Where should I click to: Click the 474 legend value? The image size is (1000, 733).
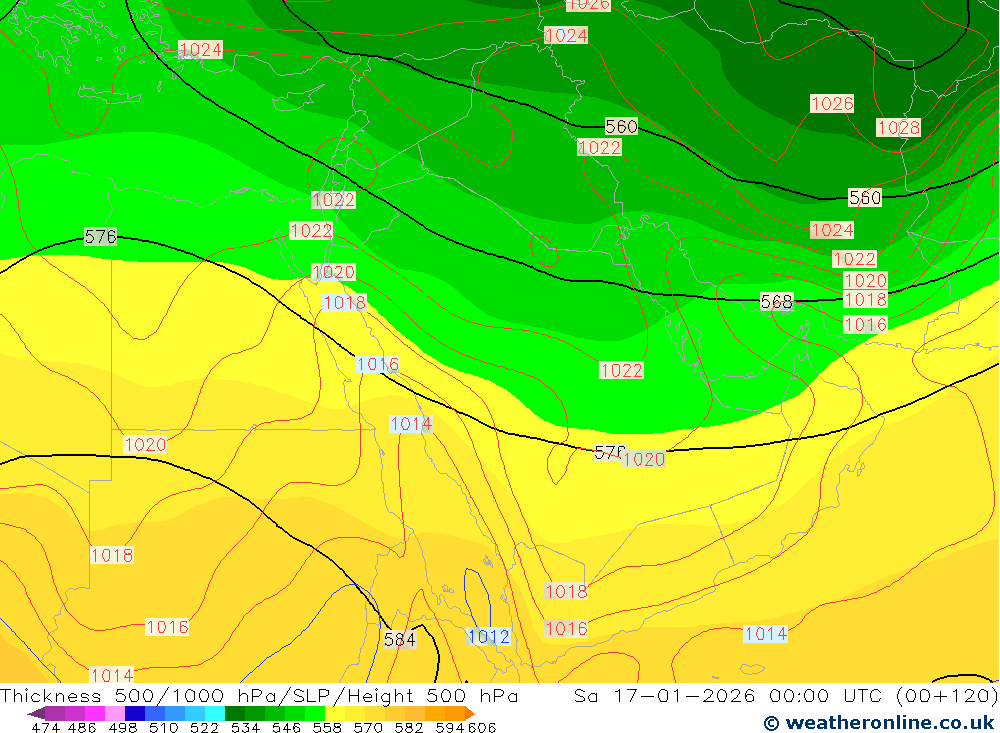tap(45, 727)
